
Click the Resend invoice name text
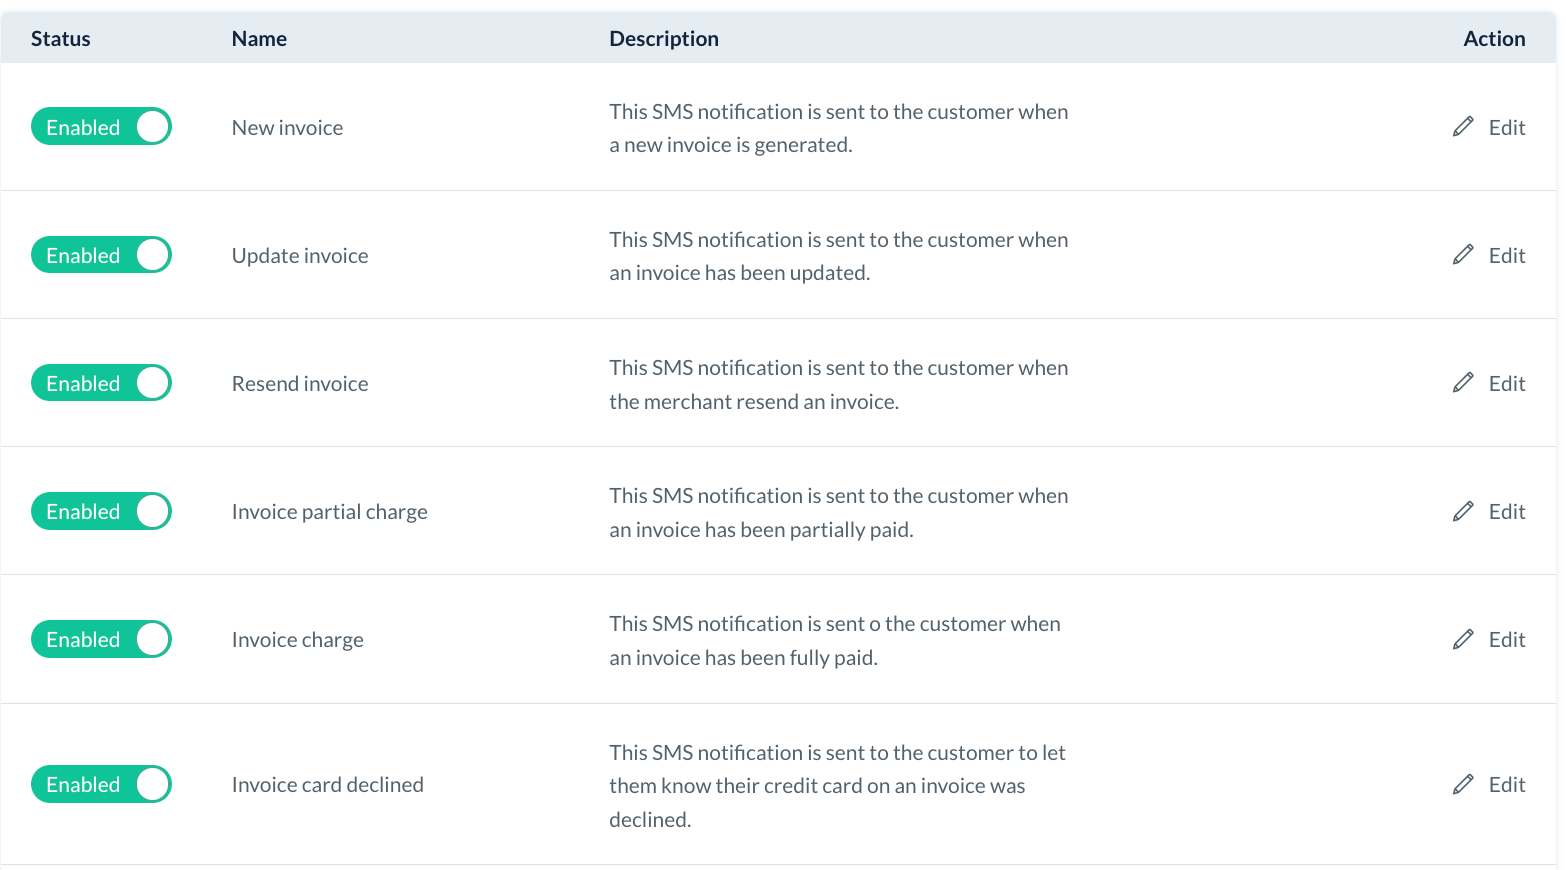point(300,384)
